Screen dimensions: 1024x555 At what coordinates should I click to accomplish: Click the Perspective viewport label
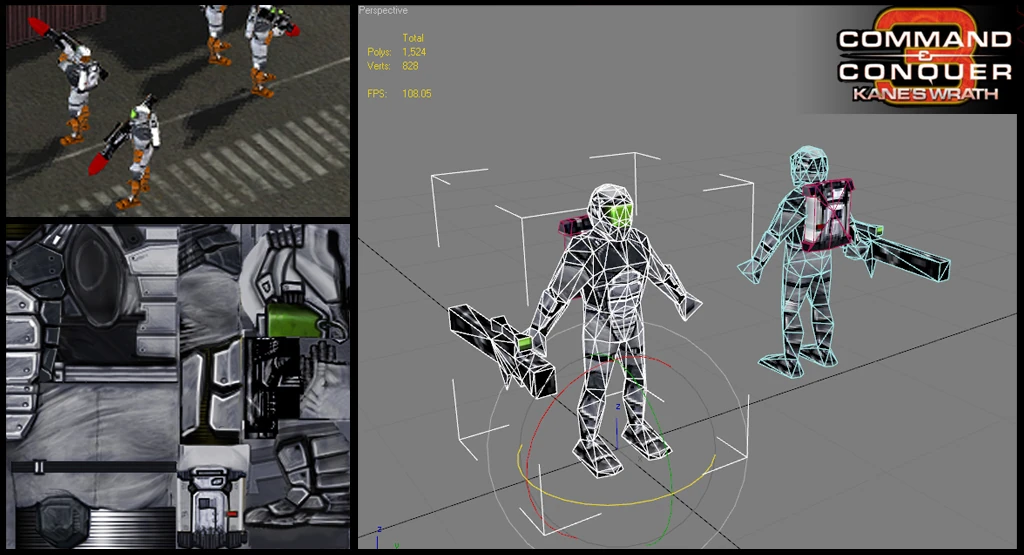[383, 10]
